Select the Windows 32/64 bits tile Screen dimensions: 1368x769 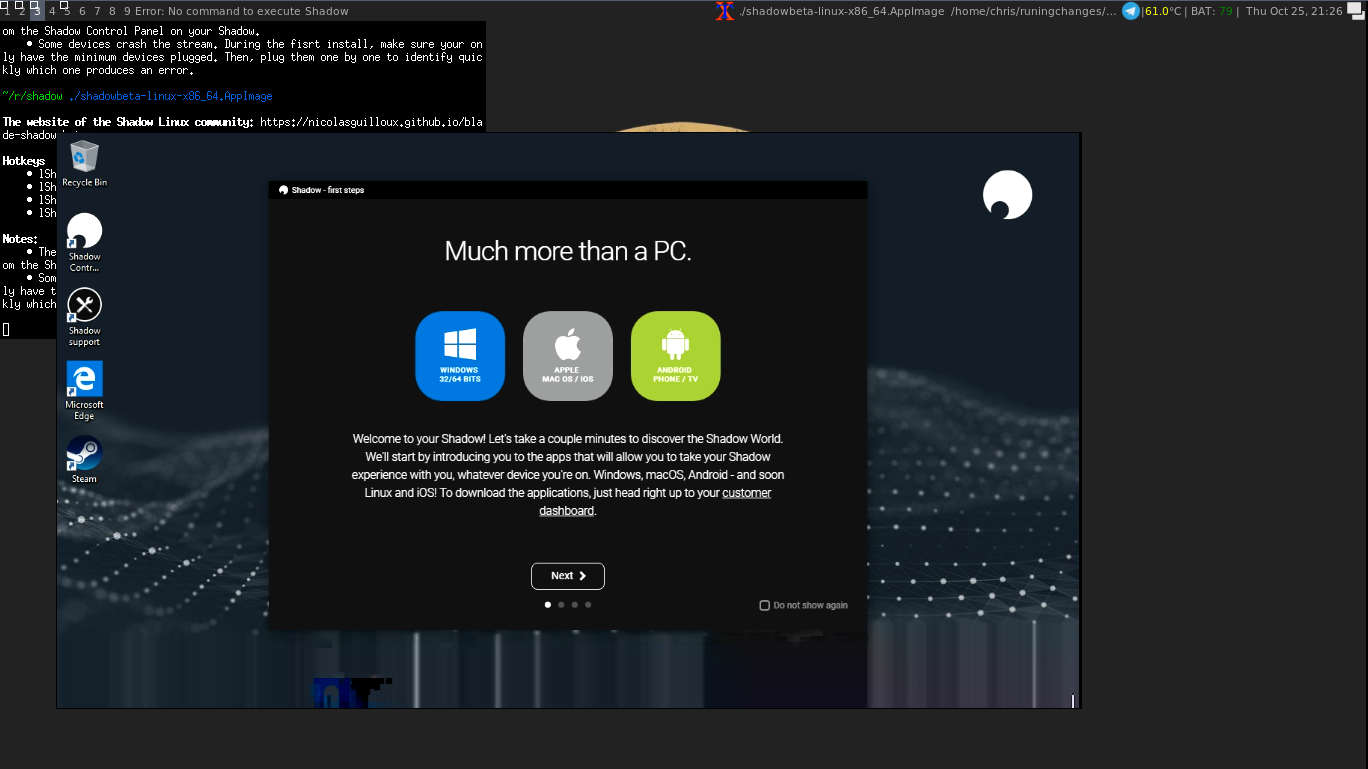(x=460, y=356)
